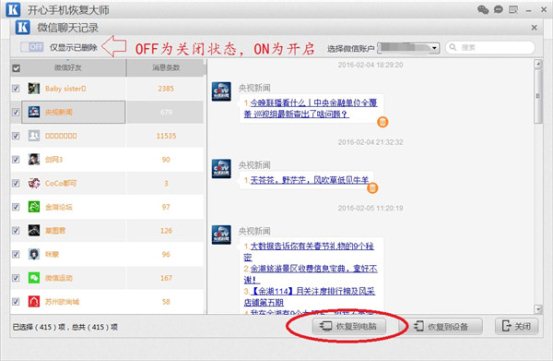Click the dark avatar in the 126-message row

pyautogui.click(x=34, y=230)
